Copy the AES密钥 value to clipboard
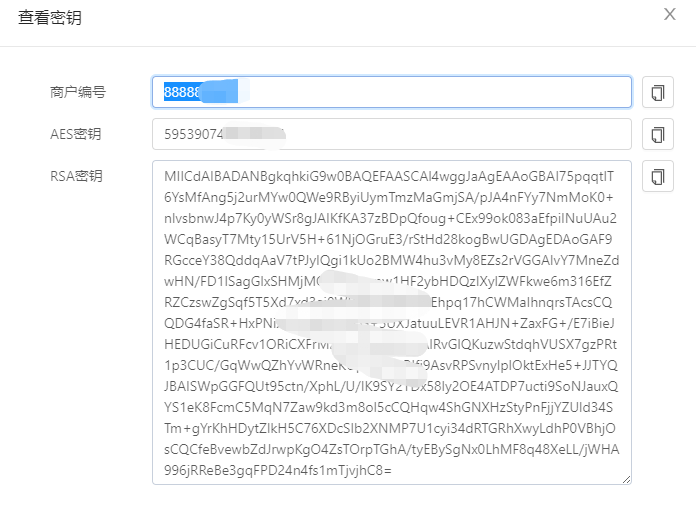 [x=657, y=134]
